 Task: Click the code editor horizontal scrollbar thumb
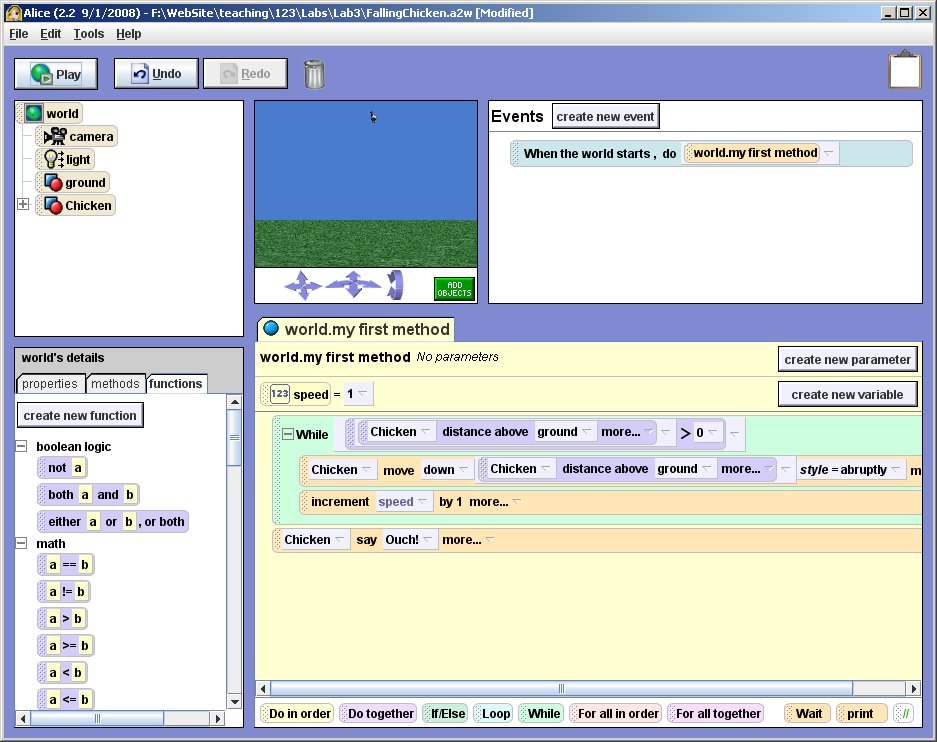point(561,688)
